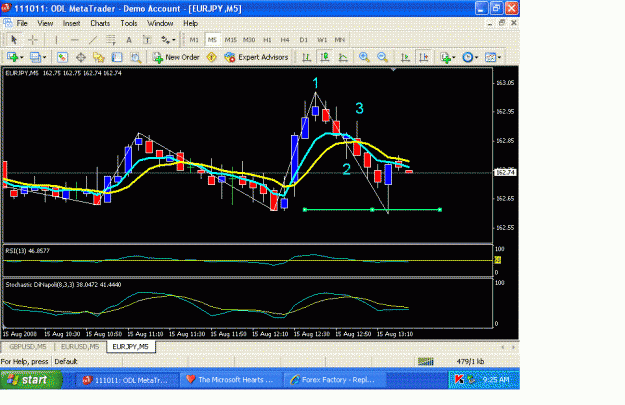Open the File menu
This screenshot has width=625, height=405.
tap(22, 24)
